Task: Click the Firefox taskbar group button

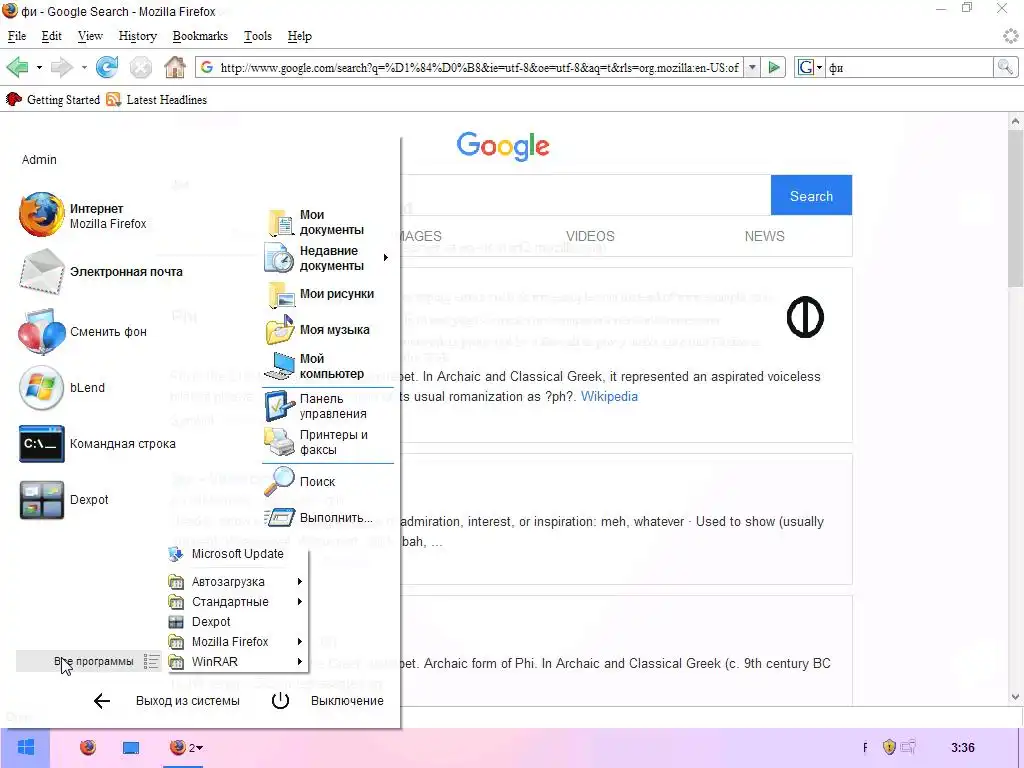Action: point(186,748)
